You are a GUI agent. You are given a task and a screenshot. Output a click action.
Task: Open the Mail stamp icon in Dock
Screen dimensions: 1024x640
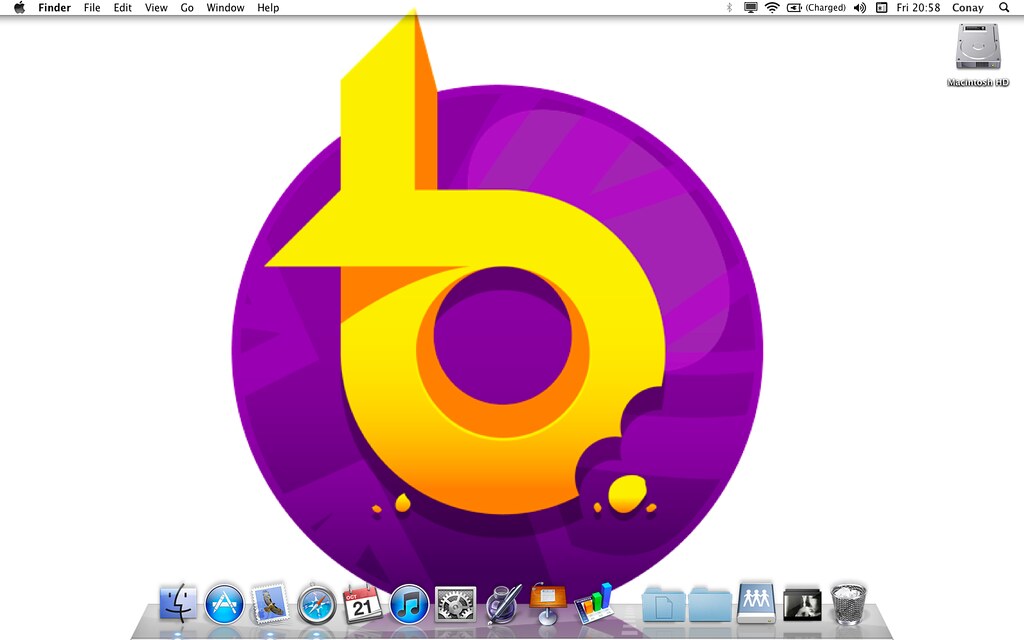(270, 603)
